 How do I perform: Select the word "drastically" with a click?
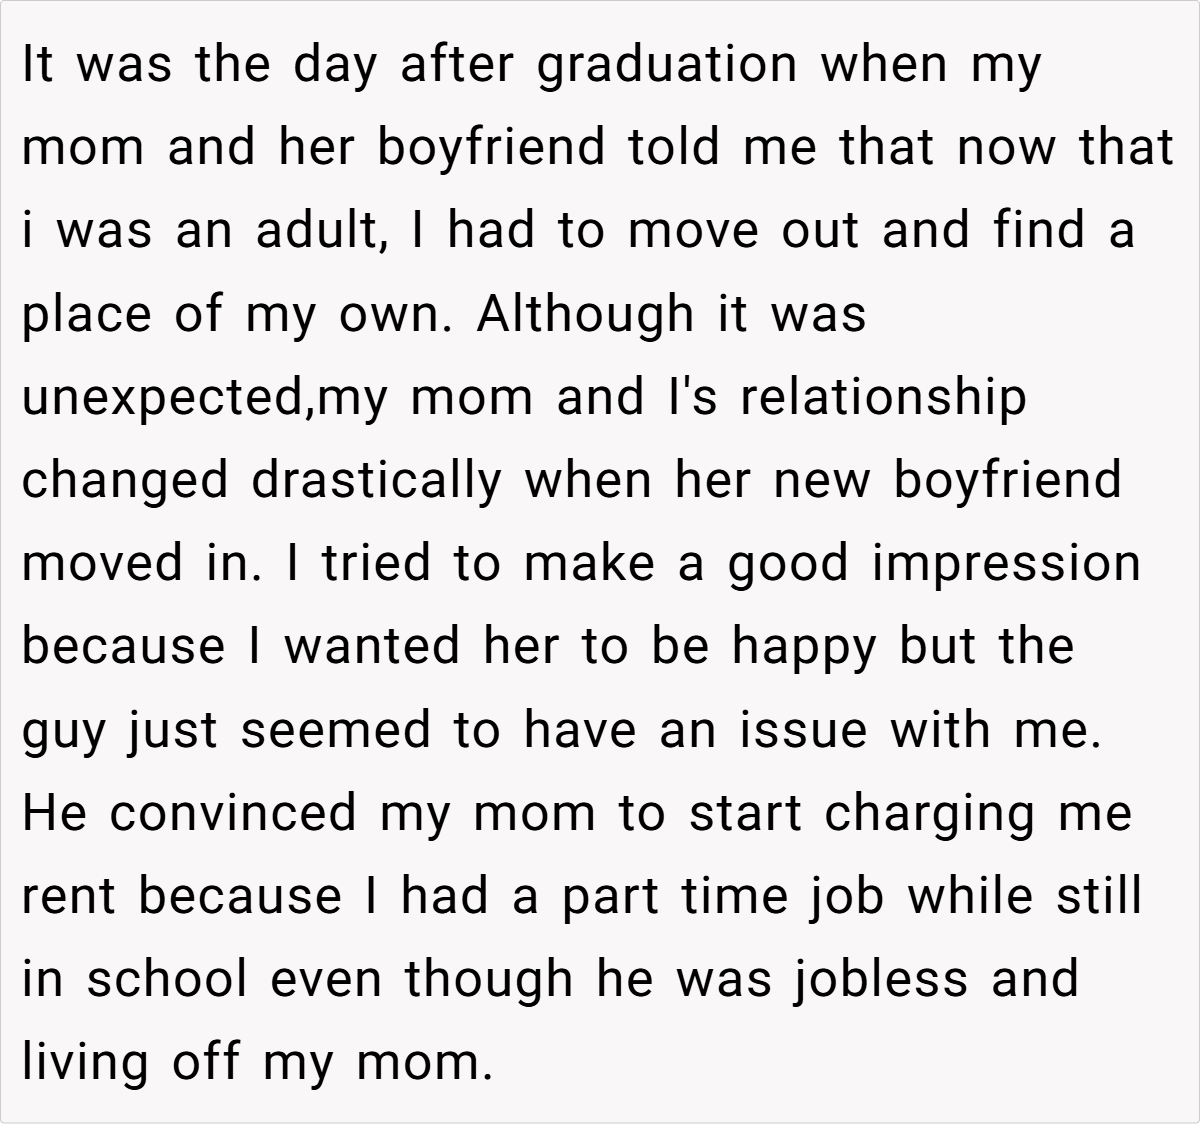(375, 481)
